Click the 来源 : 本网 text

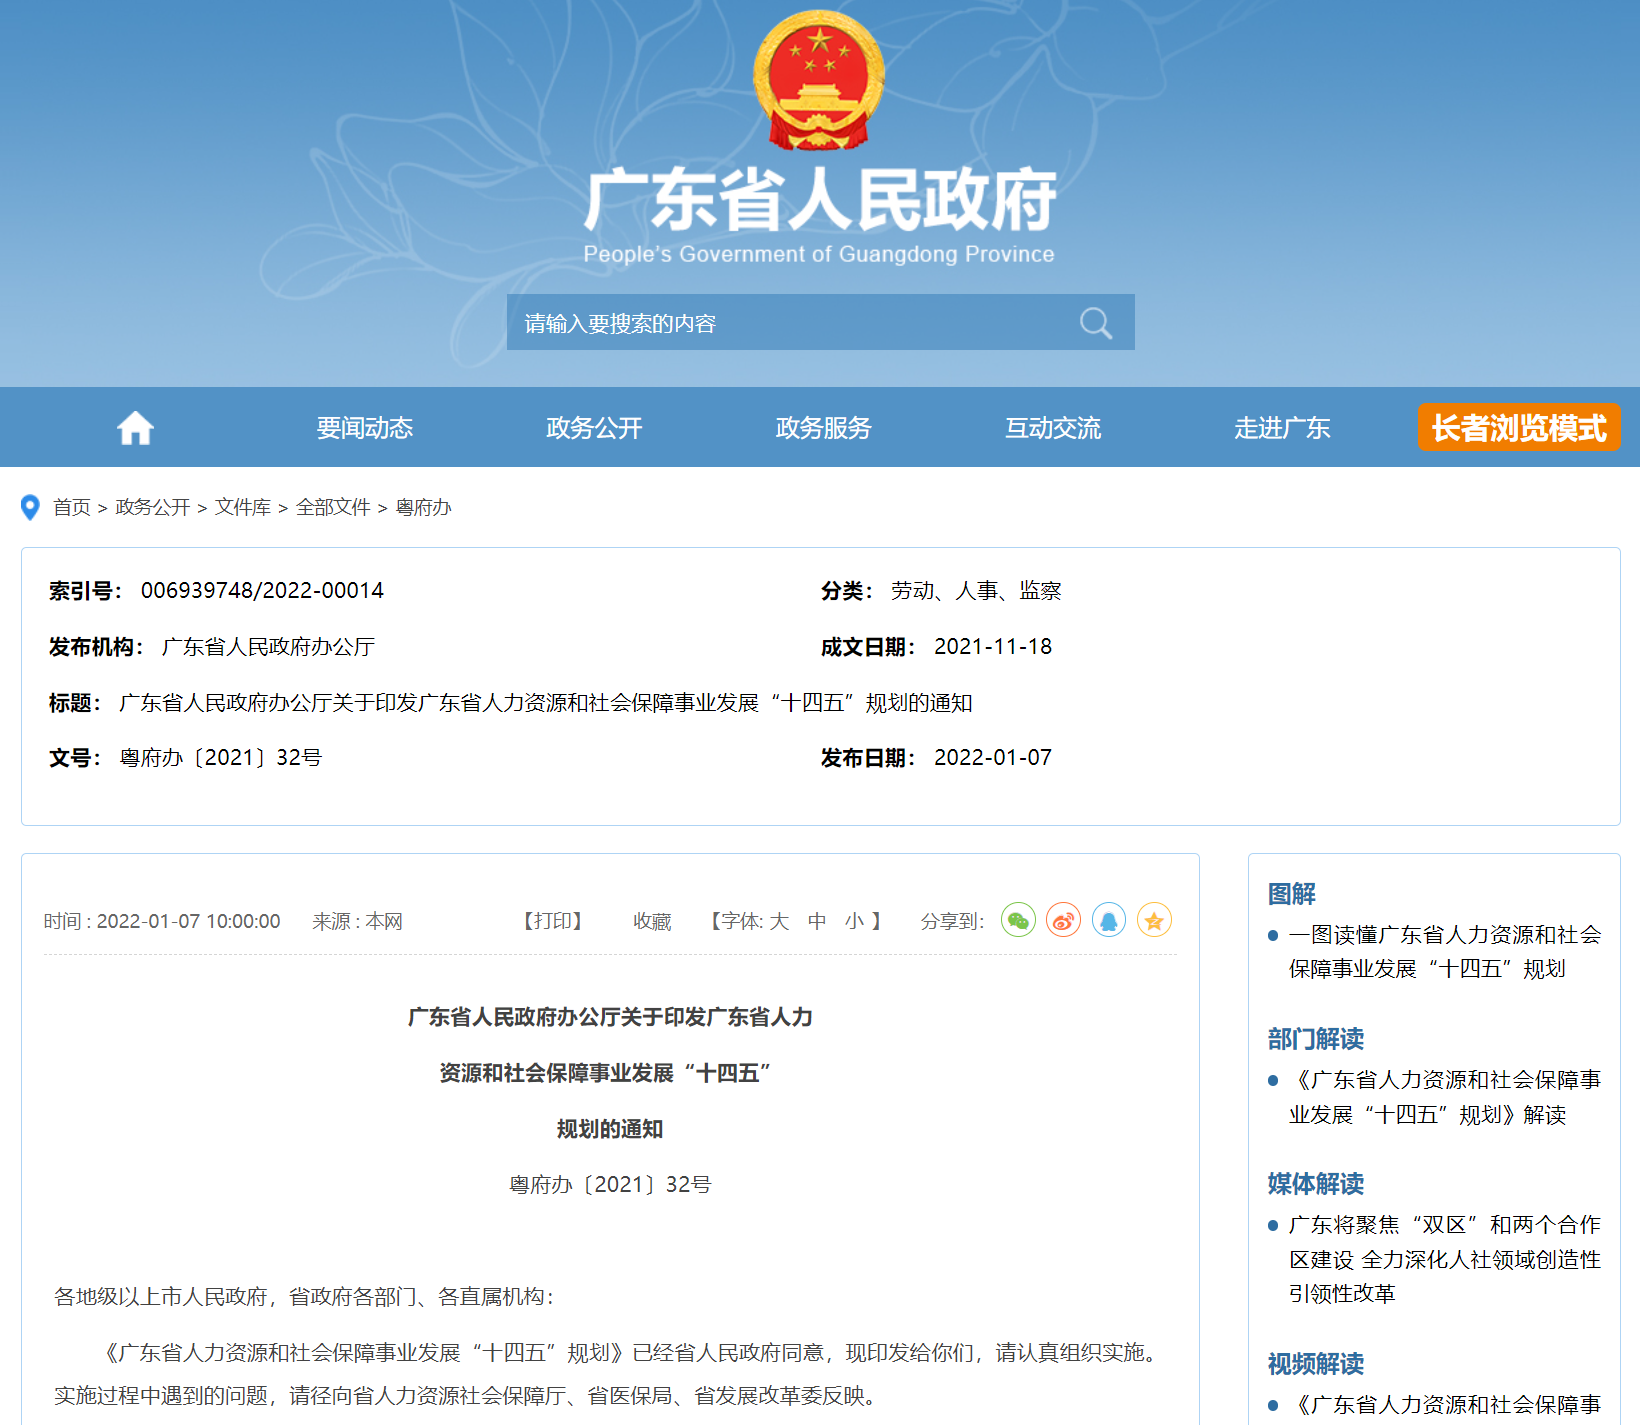tap(357, 921)
